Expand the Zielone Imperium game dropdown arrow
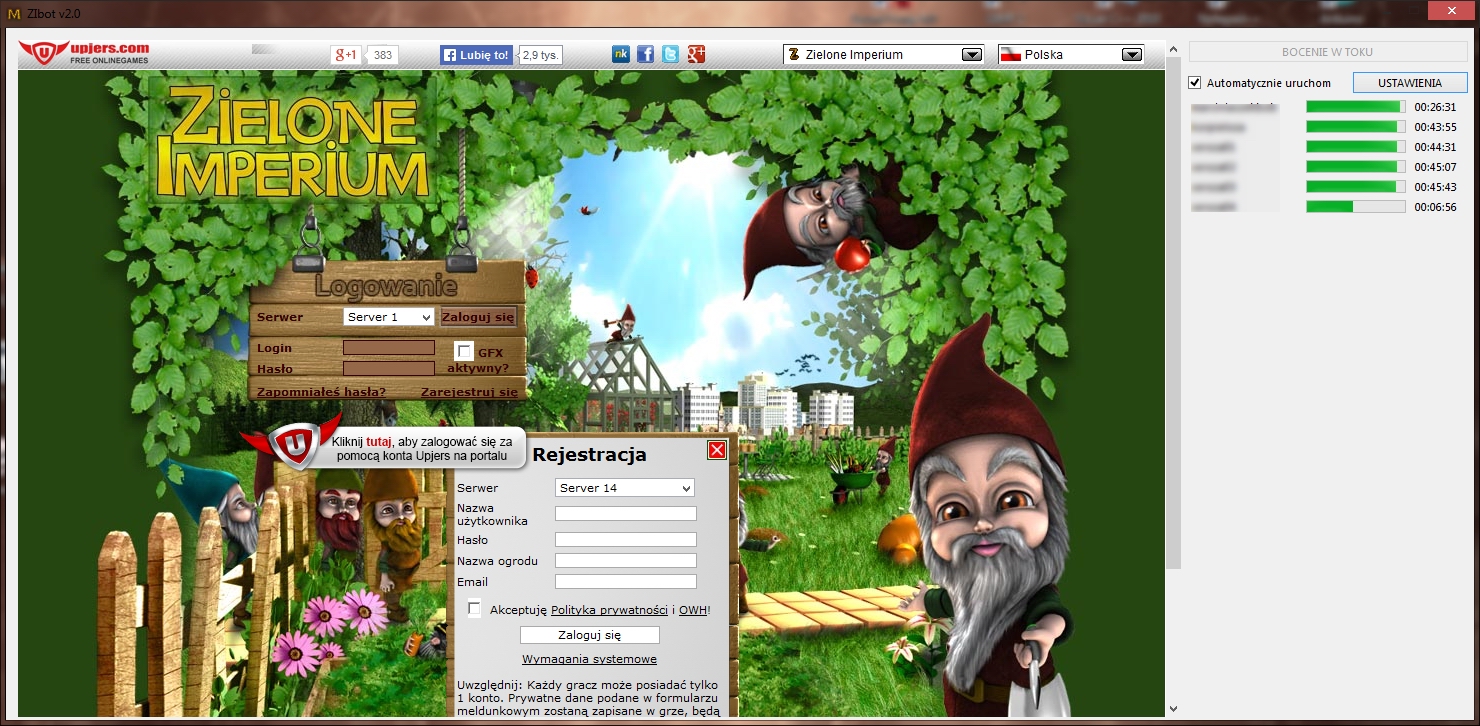Screen dimensions: 1480x726 tap(971, 55)
